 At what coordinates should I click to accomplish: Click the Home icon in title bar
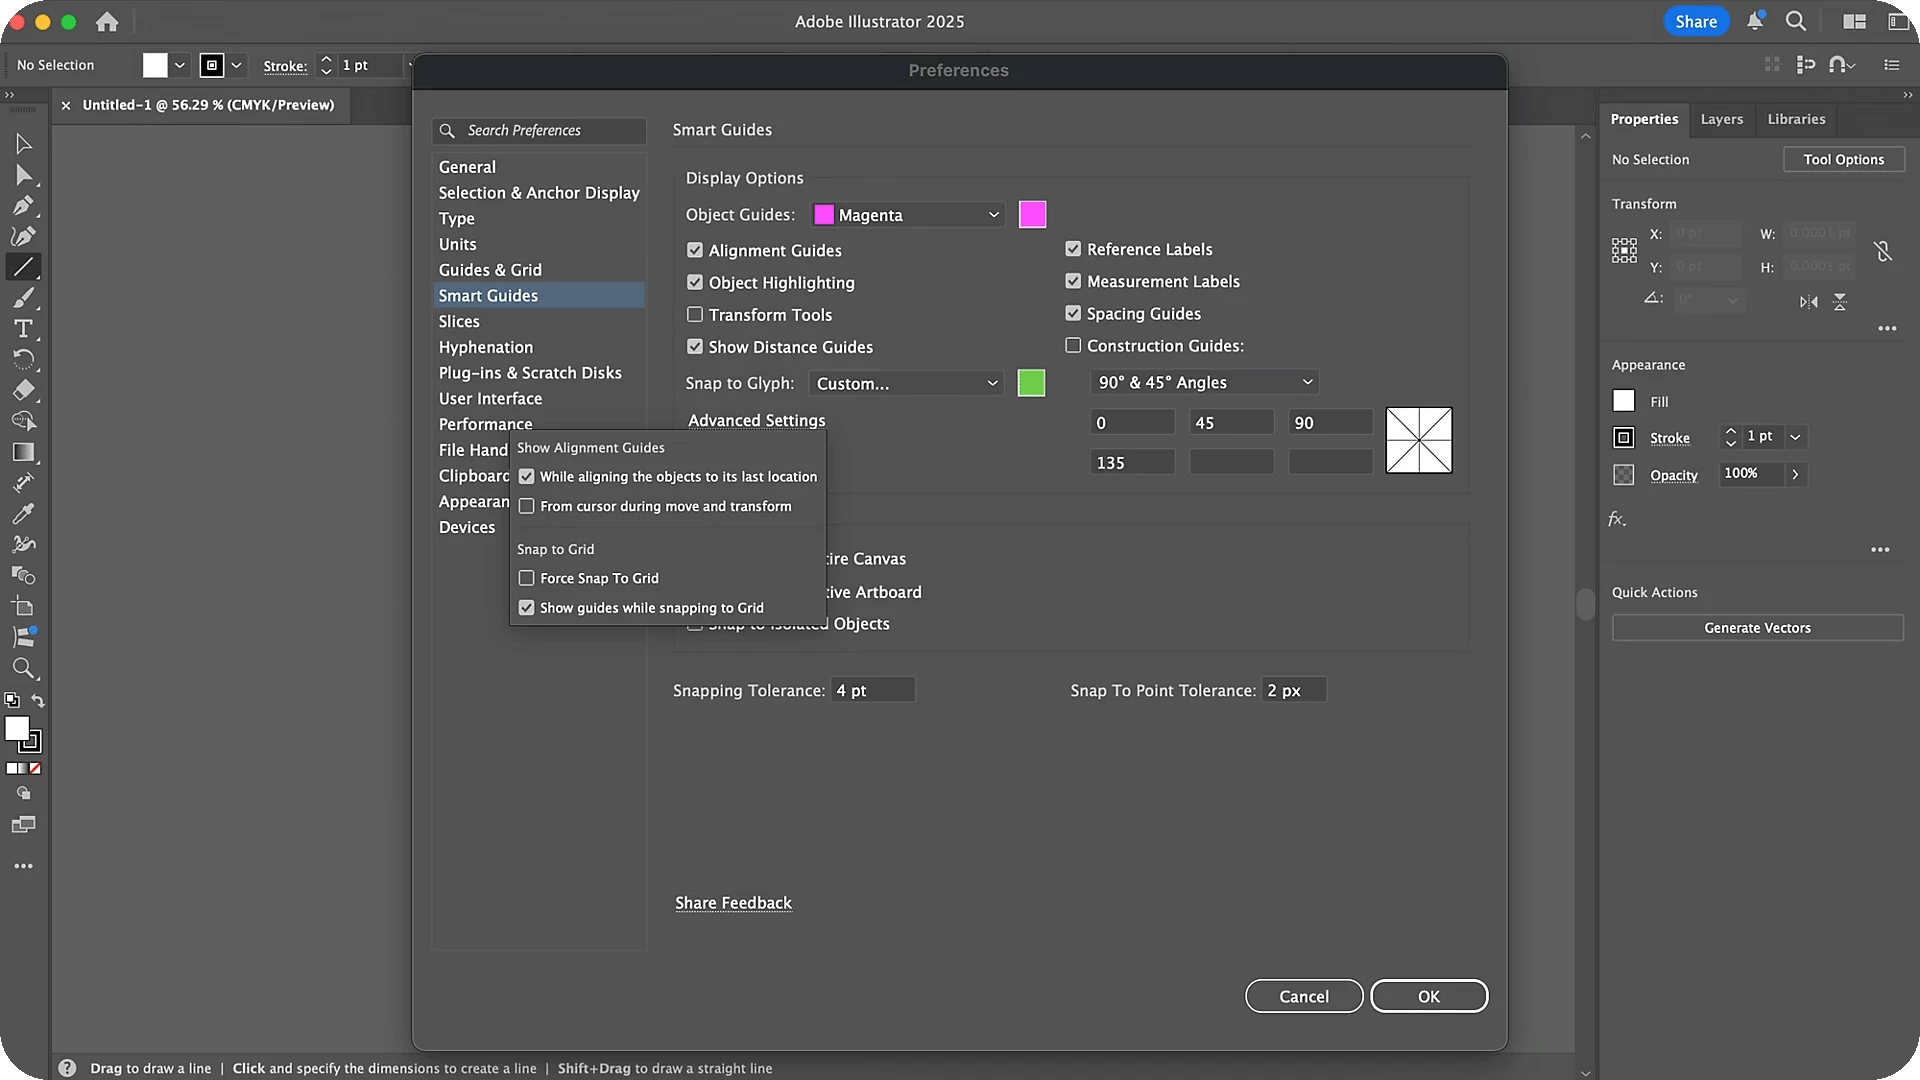(x=107, y=21)
